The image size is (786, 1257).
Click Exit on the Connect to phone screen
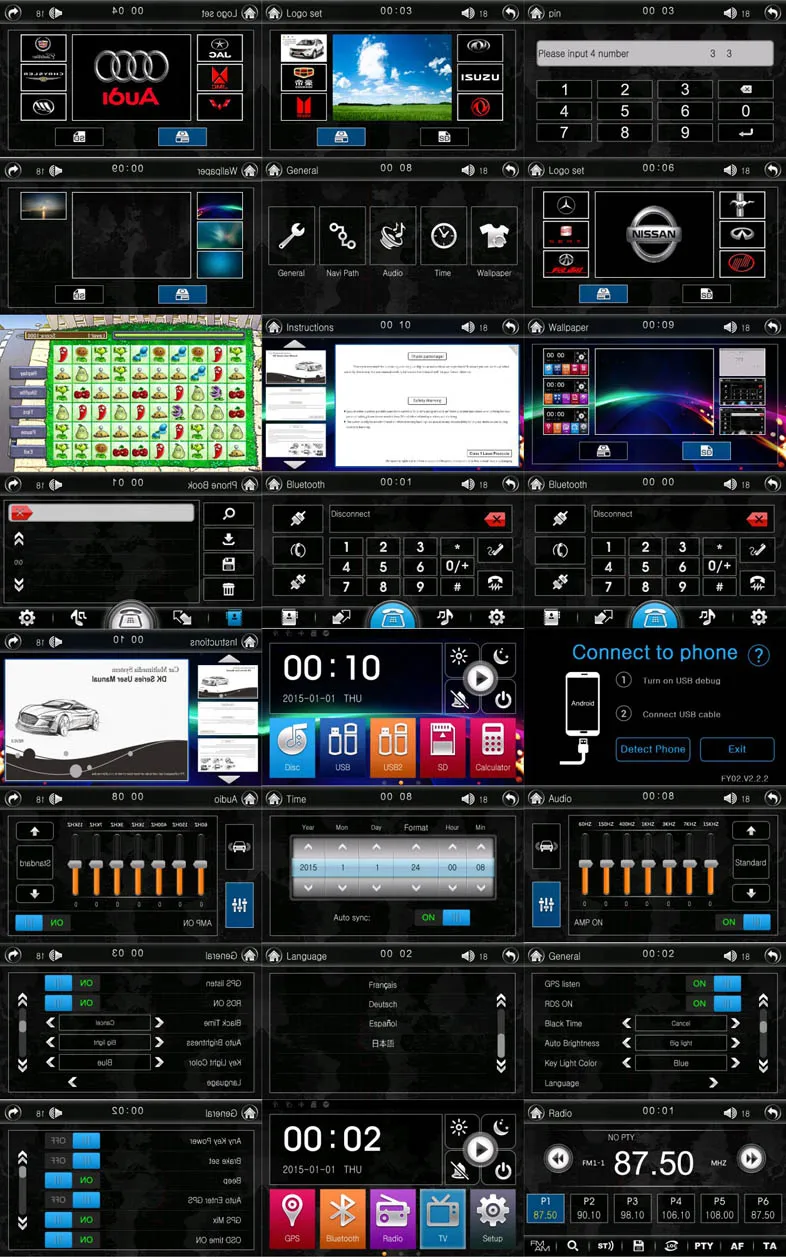[x=737, y=749]
